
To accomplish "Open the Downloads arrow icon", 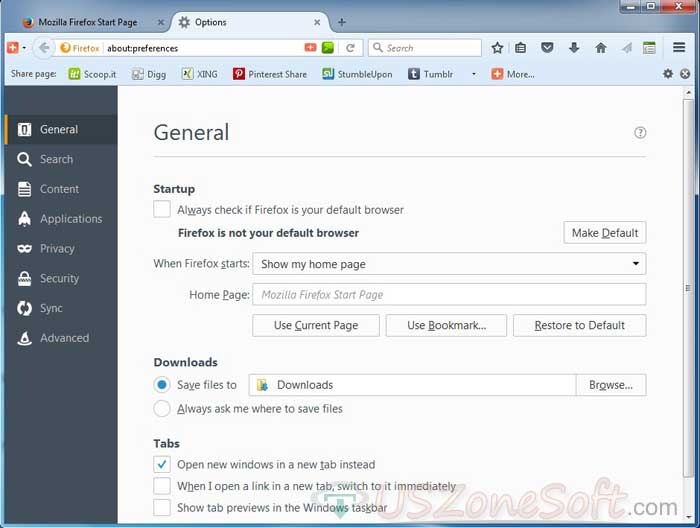I will point(574,48).
